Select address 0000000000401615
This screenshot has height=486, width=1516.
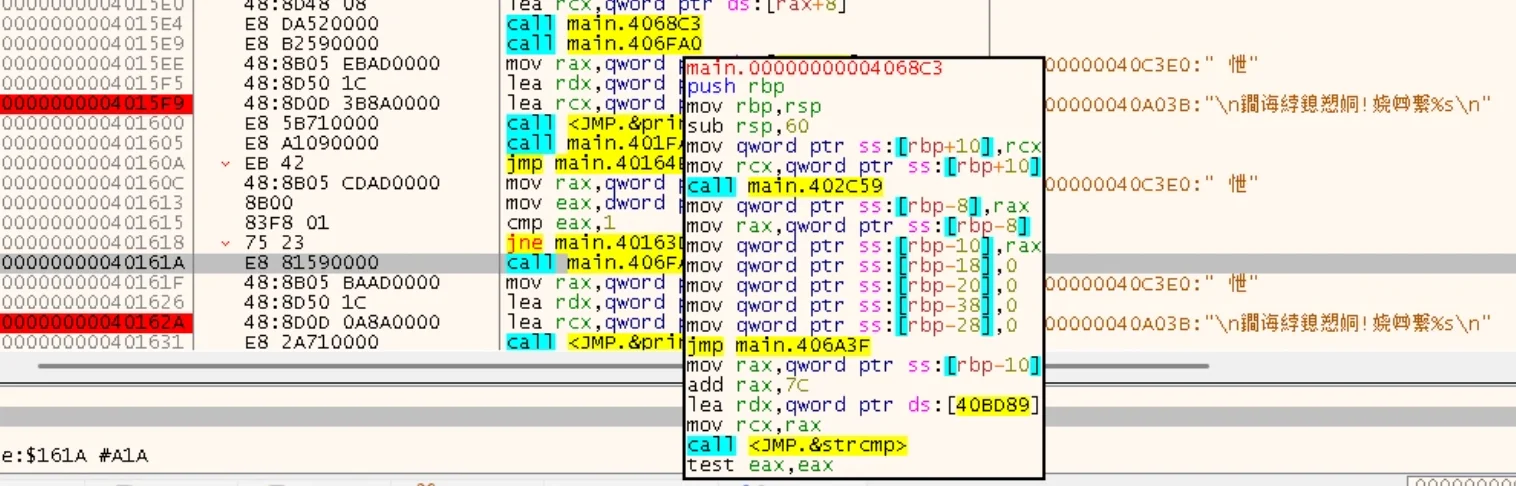click(92, 223)
